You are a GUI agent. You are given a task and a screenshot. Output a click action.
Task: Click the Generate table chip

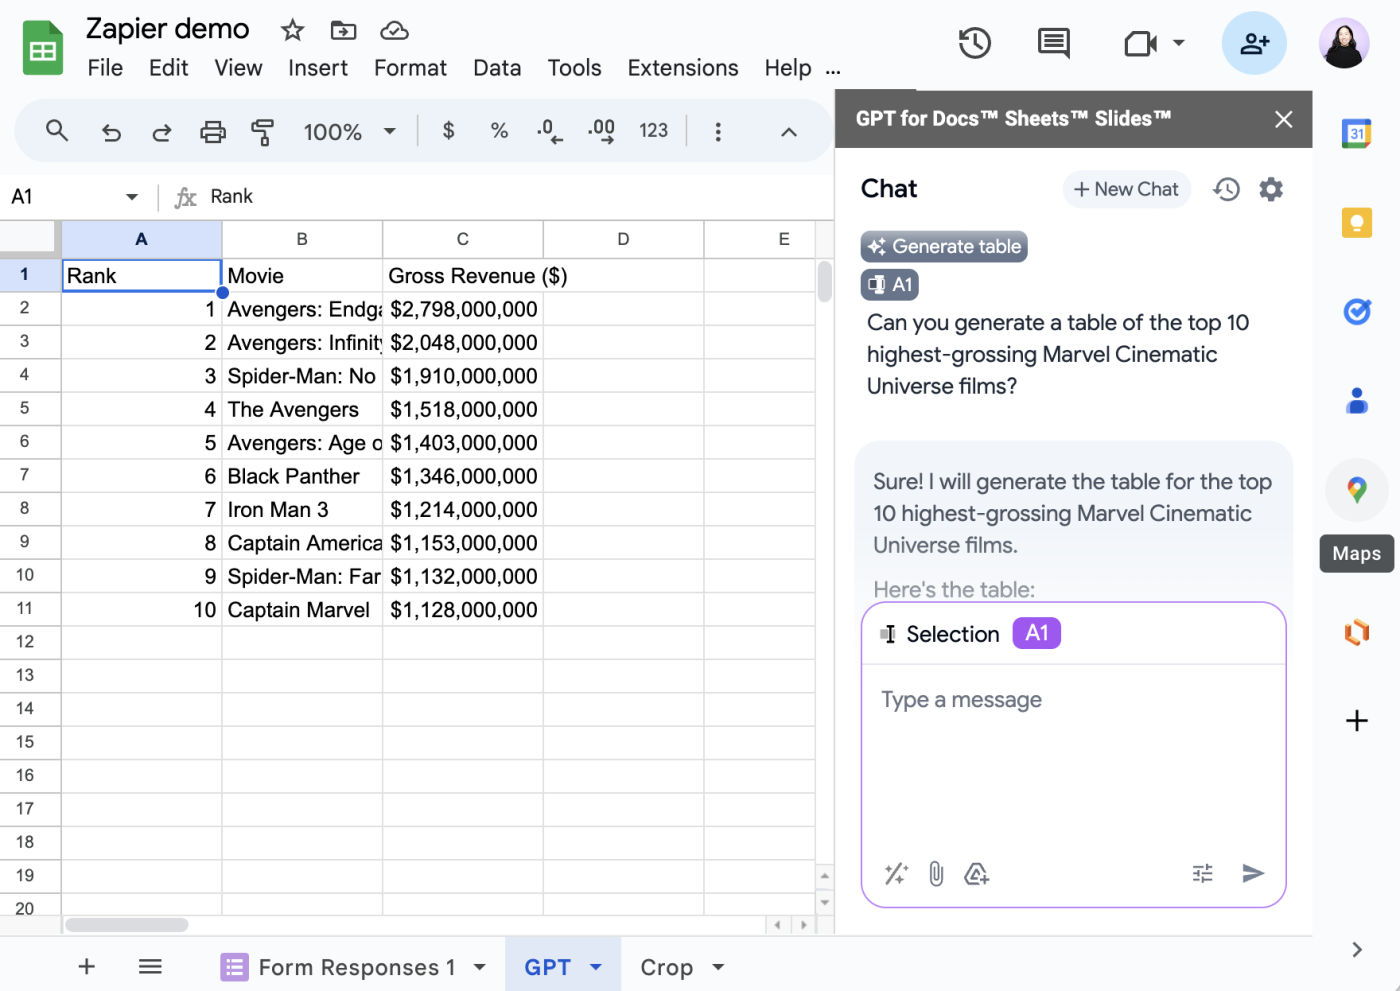[x=944, y=247]
